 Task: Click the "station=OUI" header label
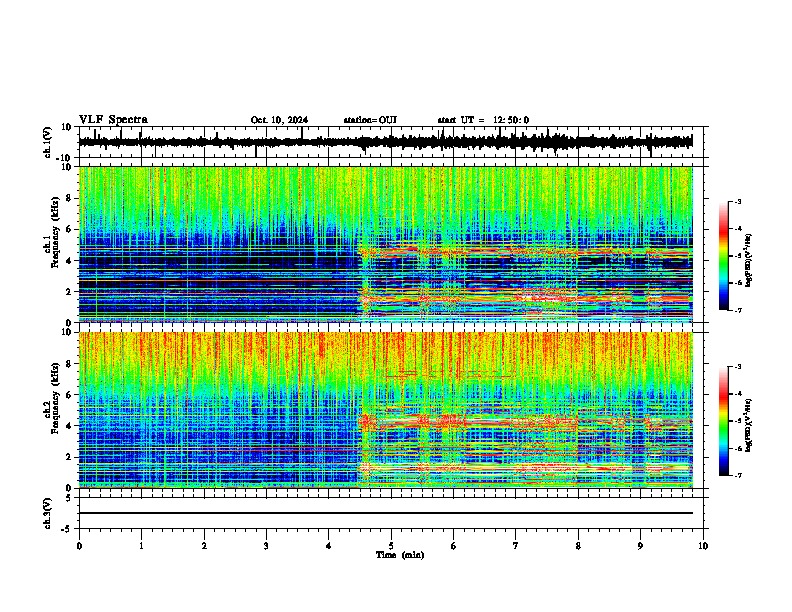370,120
